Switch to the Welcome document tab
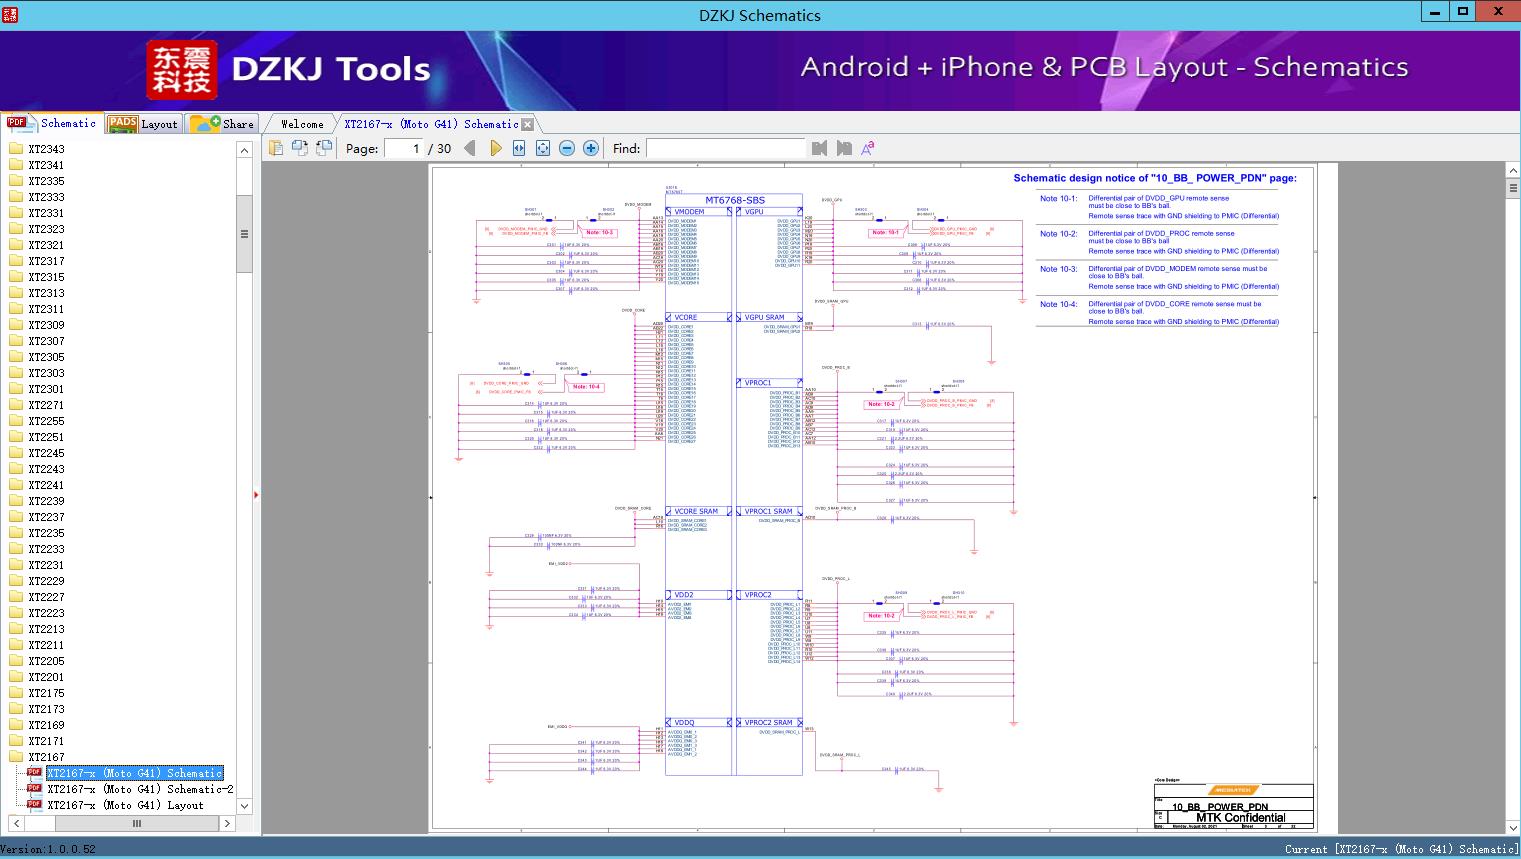1521x859 pixels. (302, 124)
